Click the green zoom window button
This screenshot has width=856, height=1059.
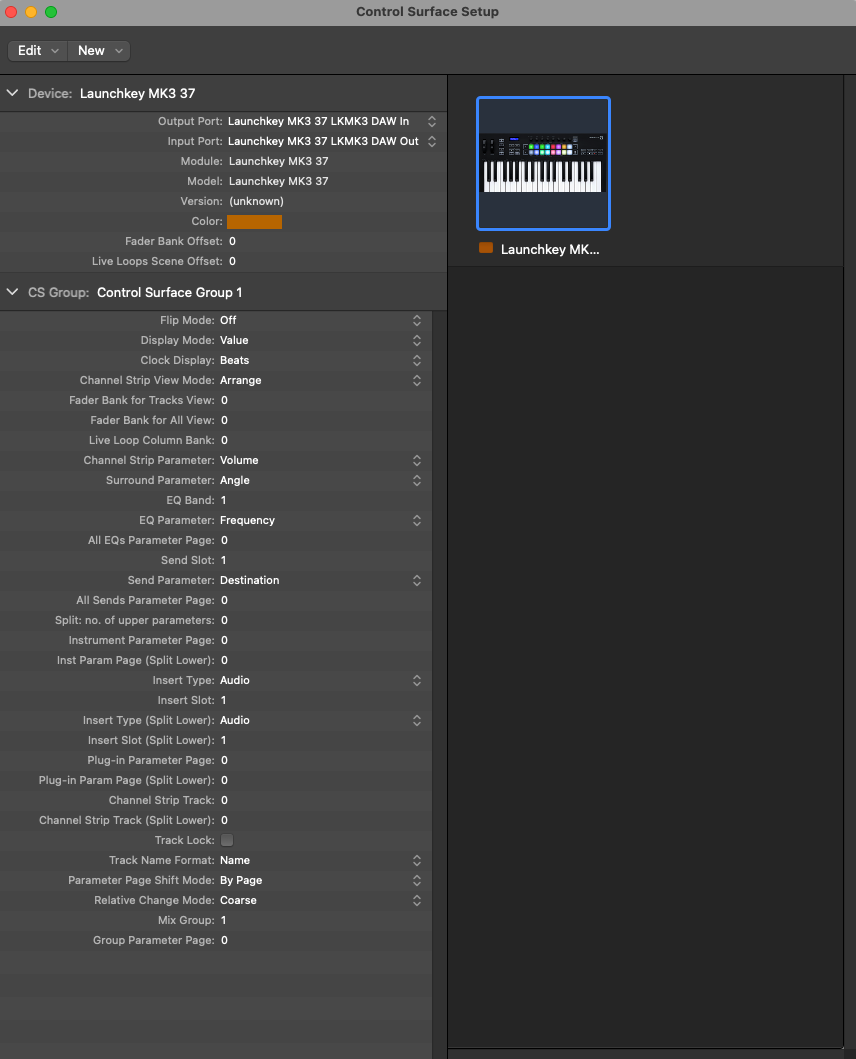51,12
